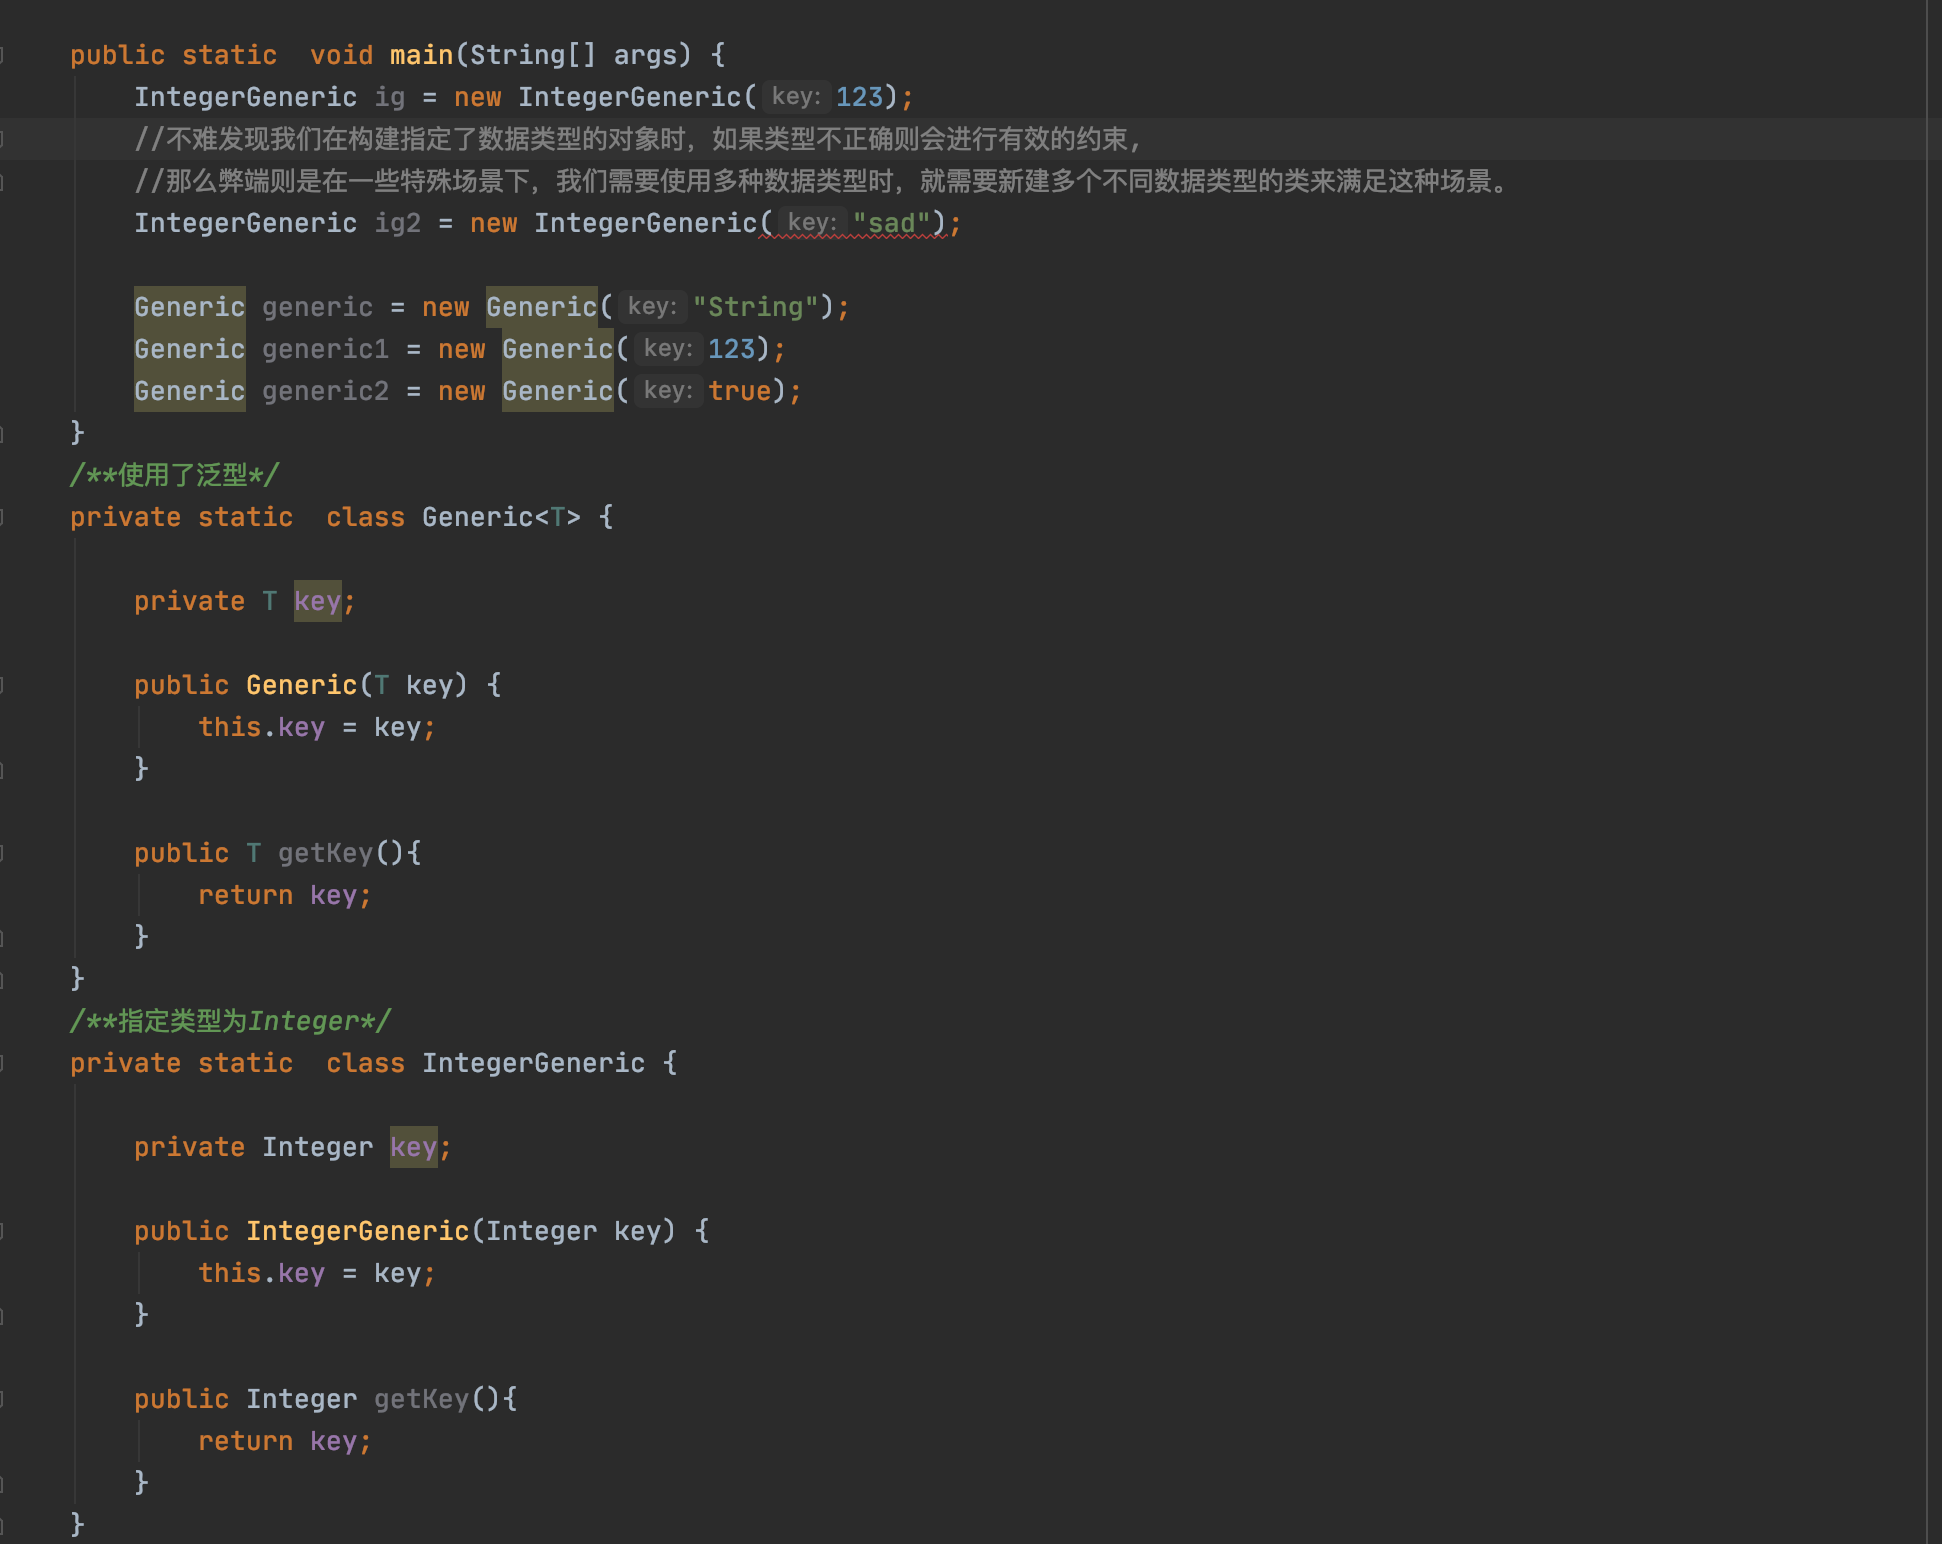The image size is (1942, 1544).
Task: Click the main method name
Action: (x=421, y=55)
